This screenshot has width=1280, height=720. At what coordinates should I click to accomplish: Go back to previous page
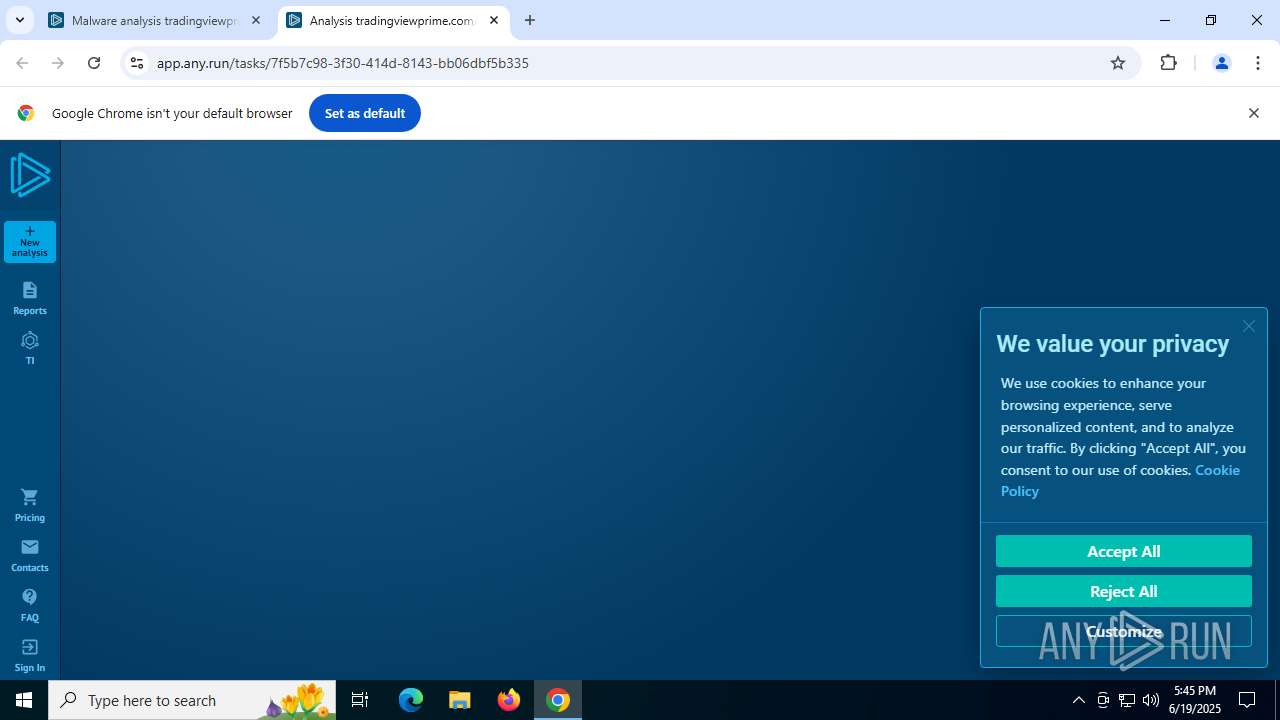point(22,63)
